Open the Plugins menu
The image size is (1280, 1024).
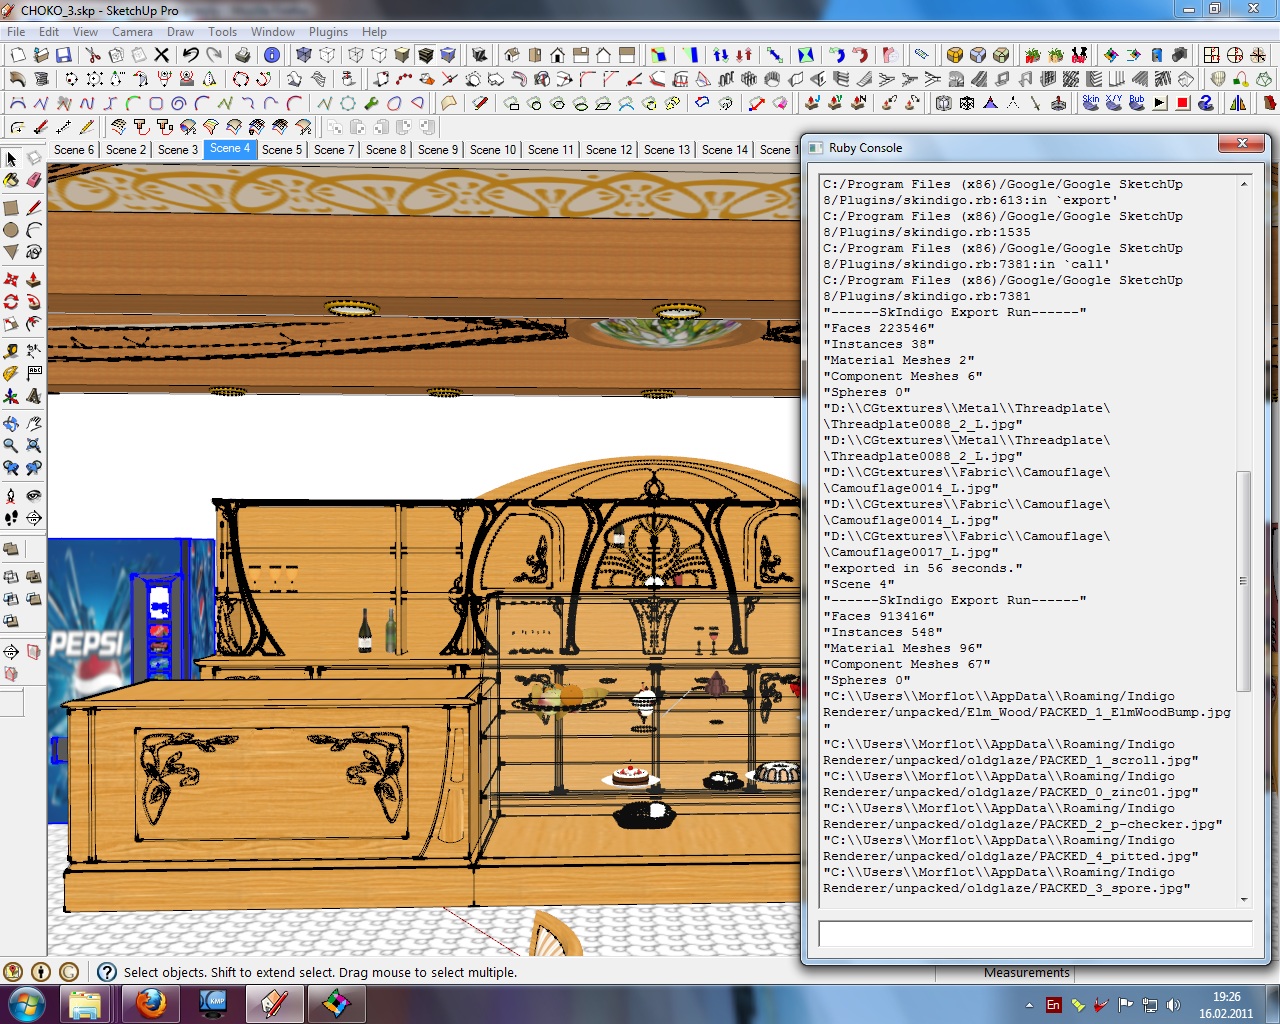tap(328, 32)
